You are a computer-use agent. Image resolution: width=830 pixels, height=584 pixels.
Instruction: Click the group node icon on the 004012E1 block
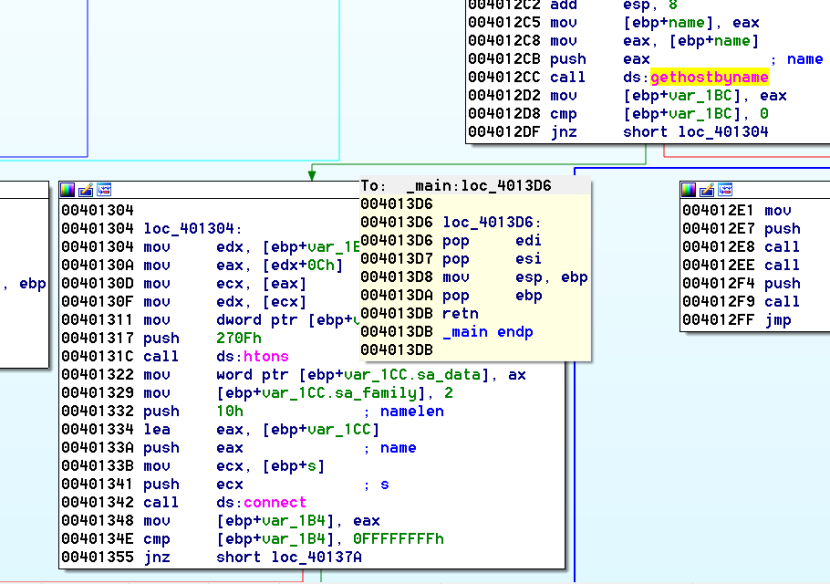(x=725, y=189)
